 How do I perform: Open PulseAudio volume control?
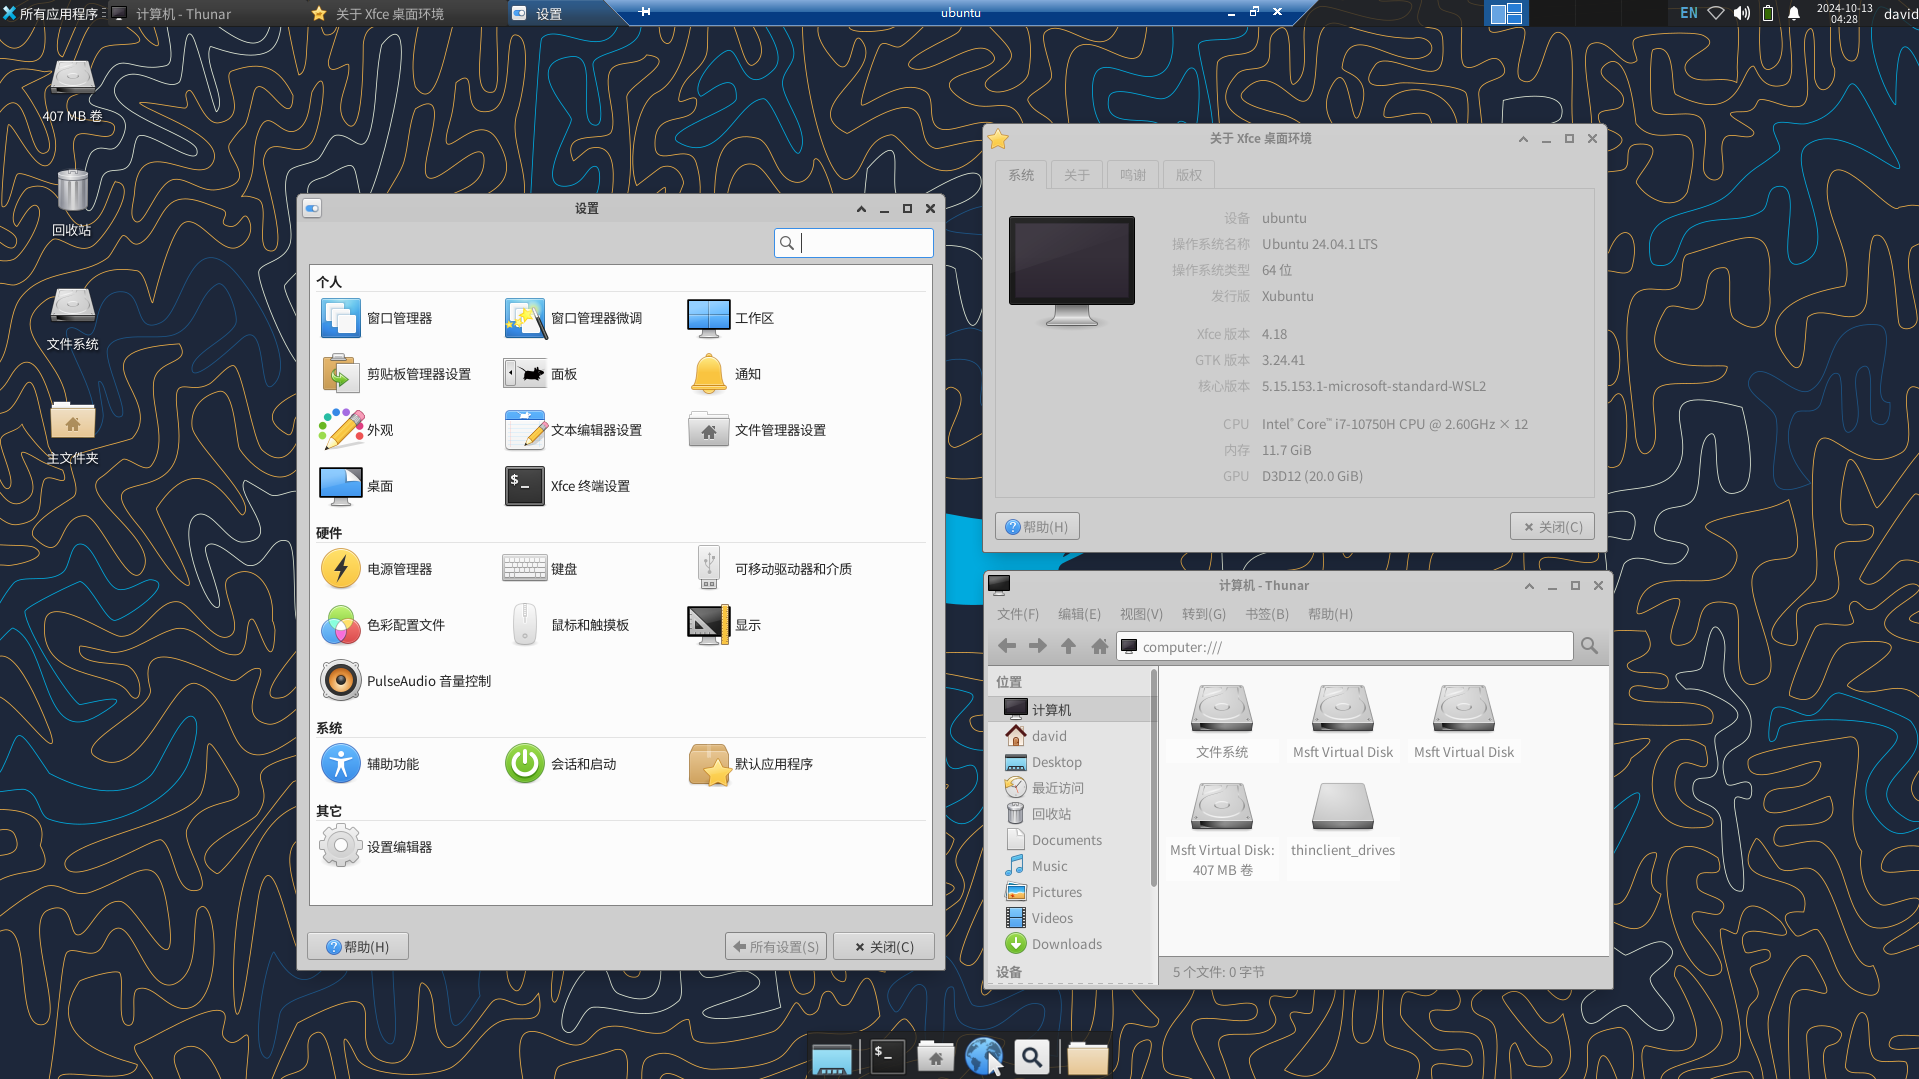coord(406,681)
